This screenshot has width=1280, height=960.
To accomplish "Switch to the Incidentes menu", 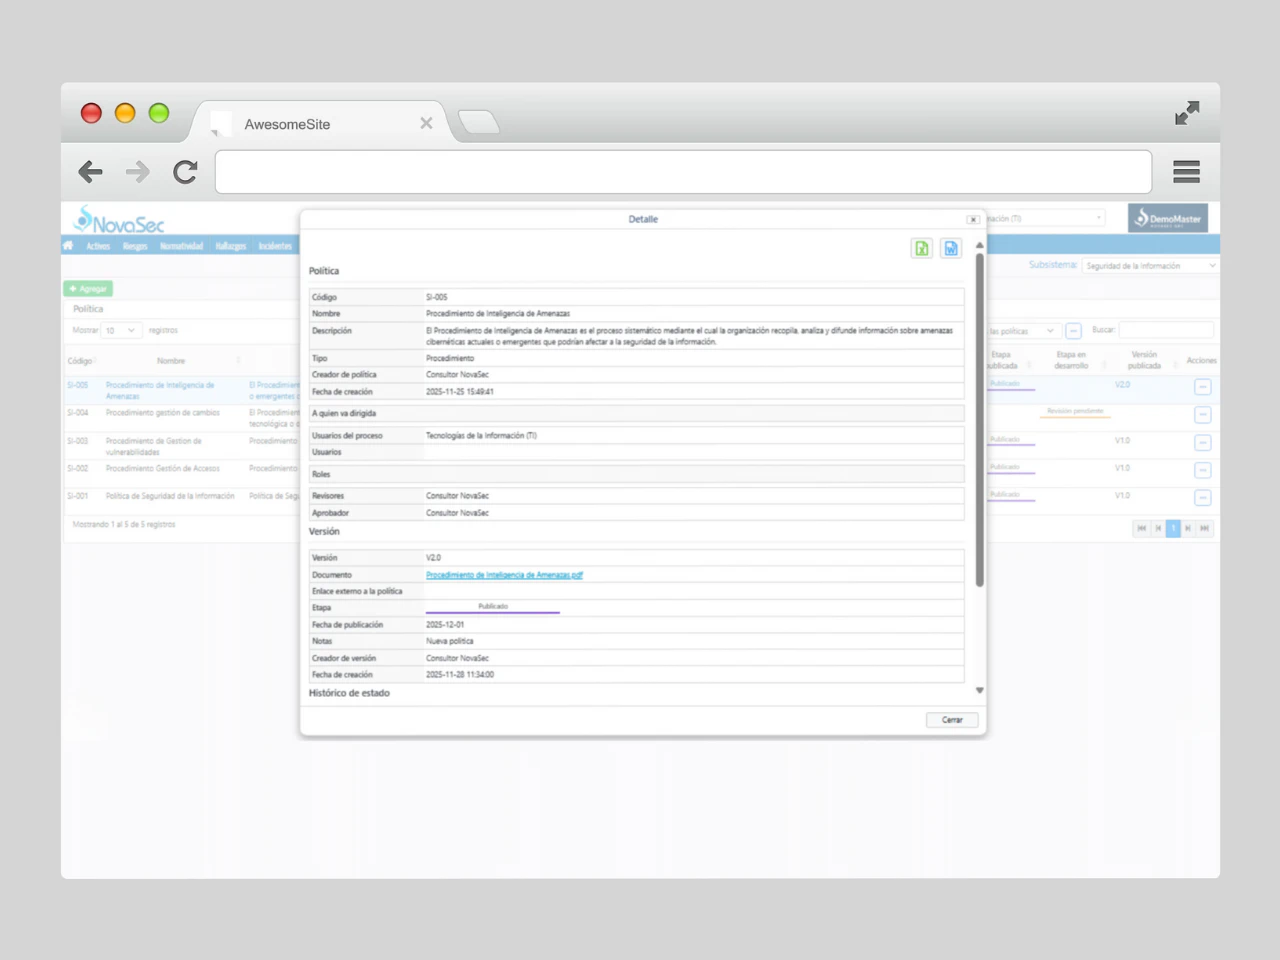I will (x=276, y=245).
